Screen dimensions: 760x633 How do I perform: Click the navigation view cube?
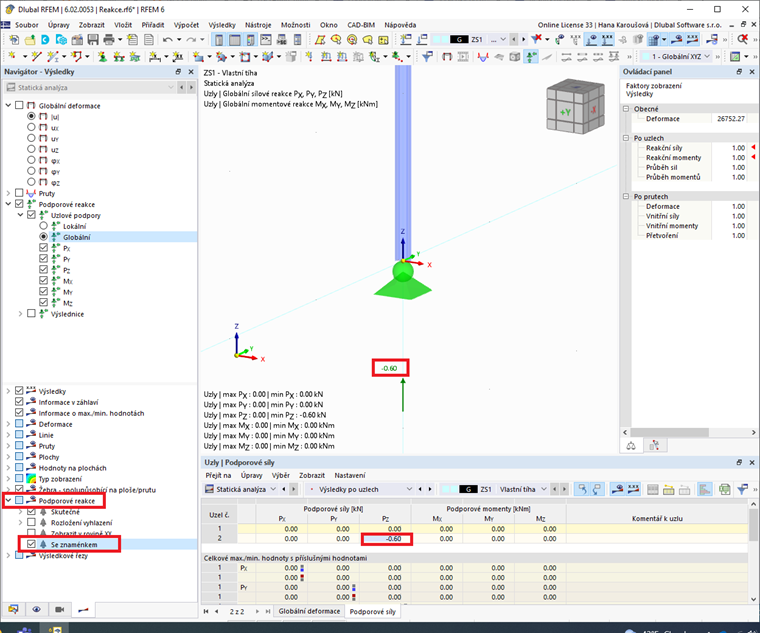[x=575, y=106]
